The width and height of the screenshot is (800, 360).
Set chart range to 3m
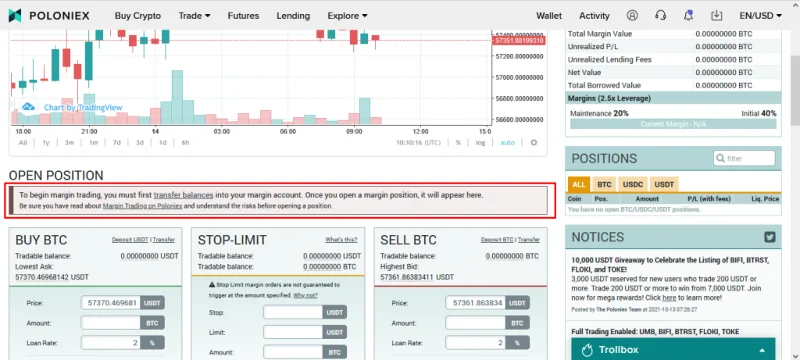coord(69,143)
